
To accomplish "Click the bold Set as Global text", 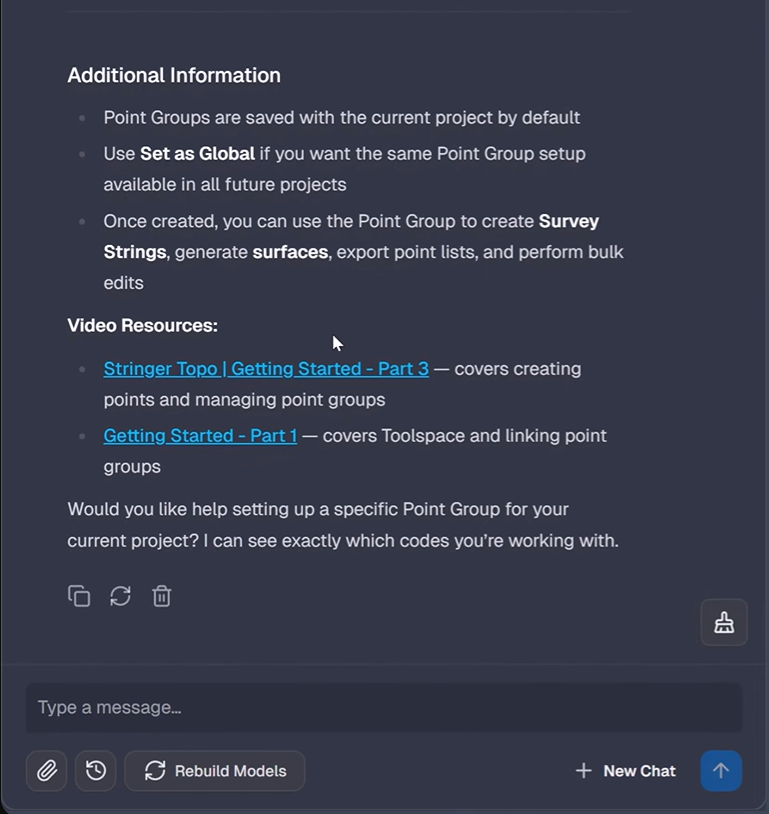I will pos(197,154).
